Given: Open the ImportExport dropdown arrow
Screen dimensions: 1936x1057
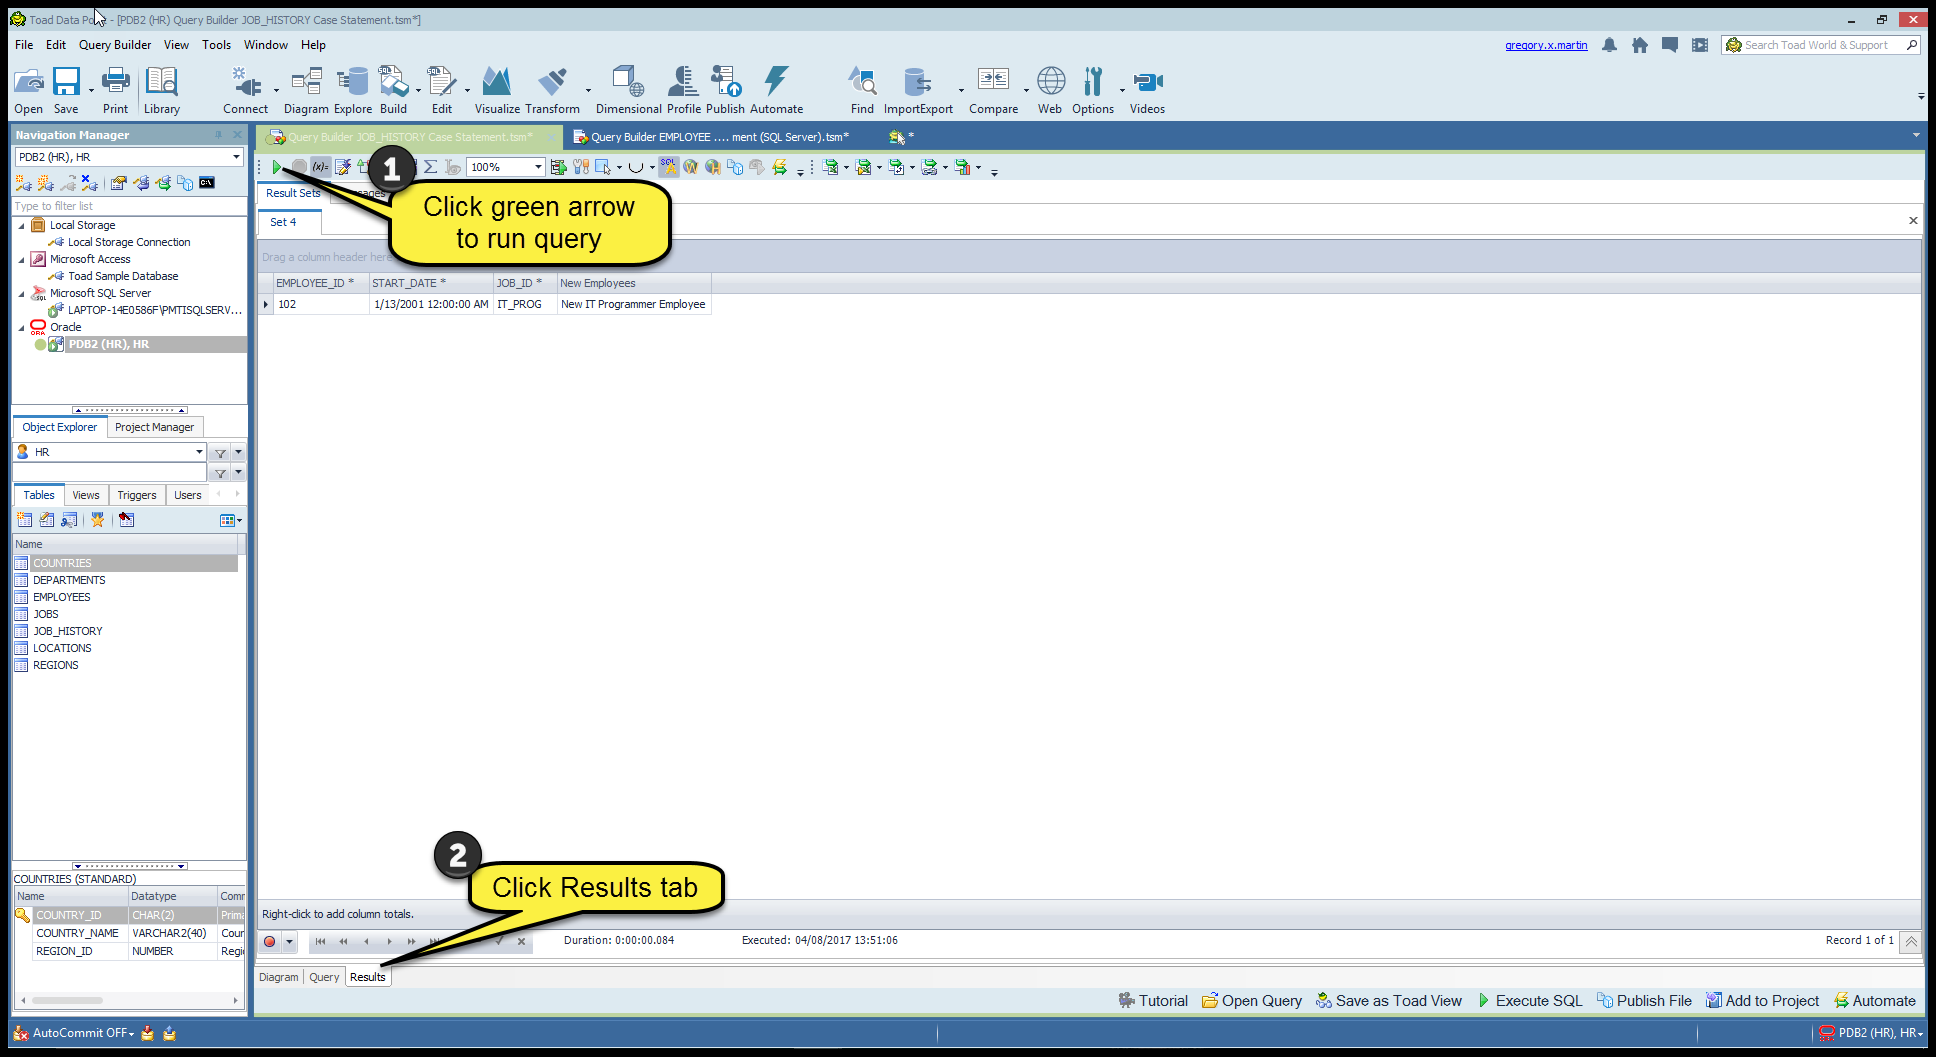Looking at the screenshot, I should coord(961,90).
